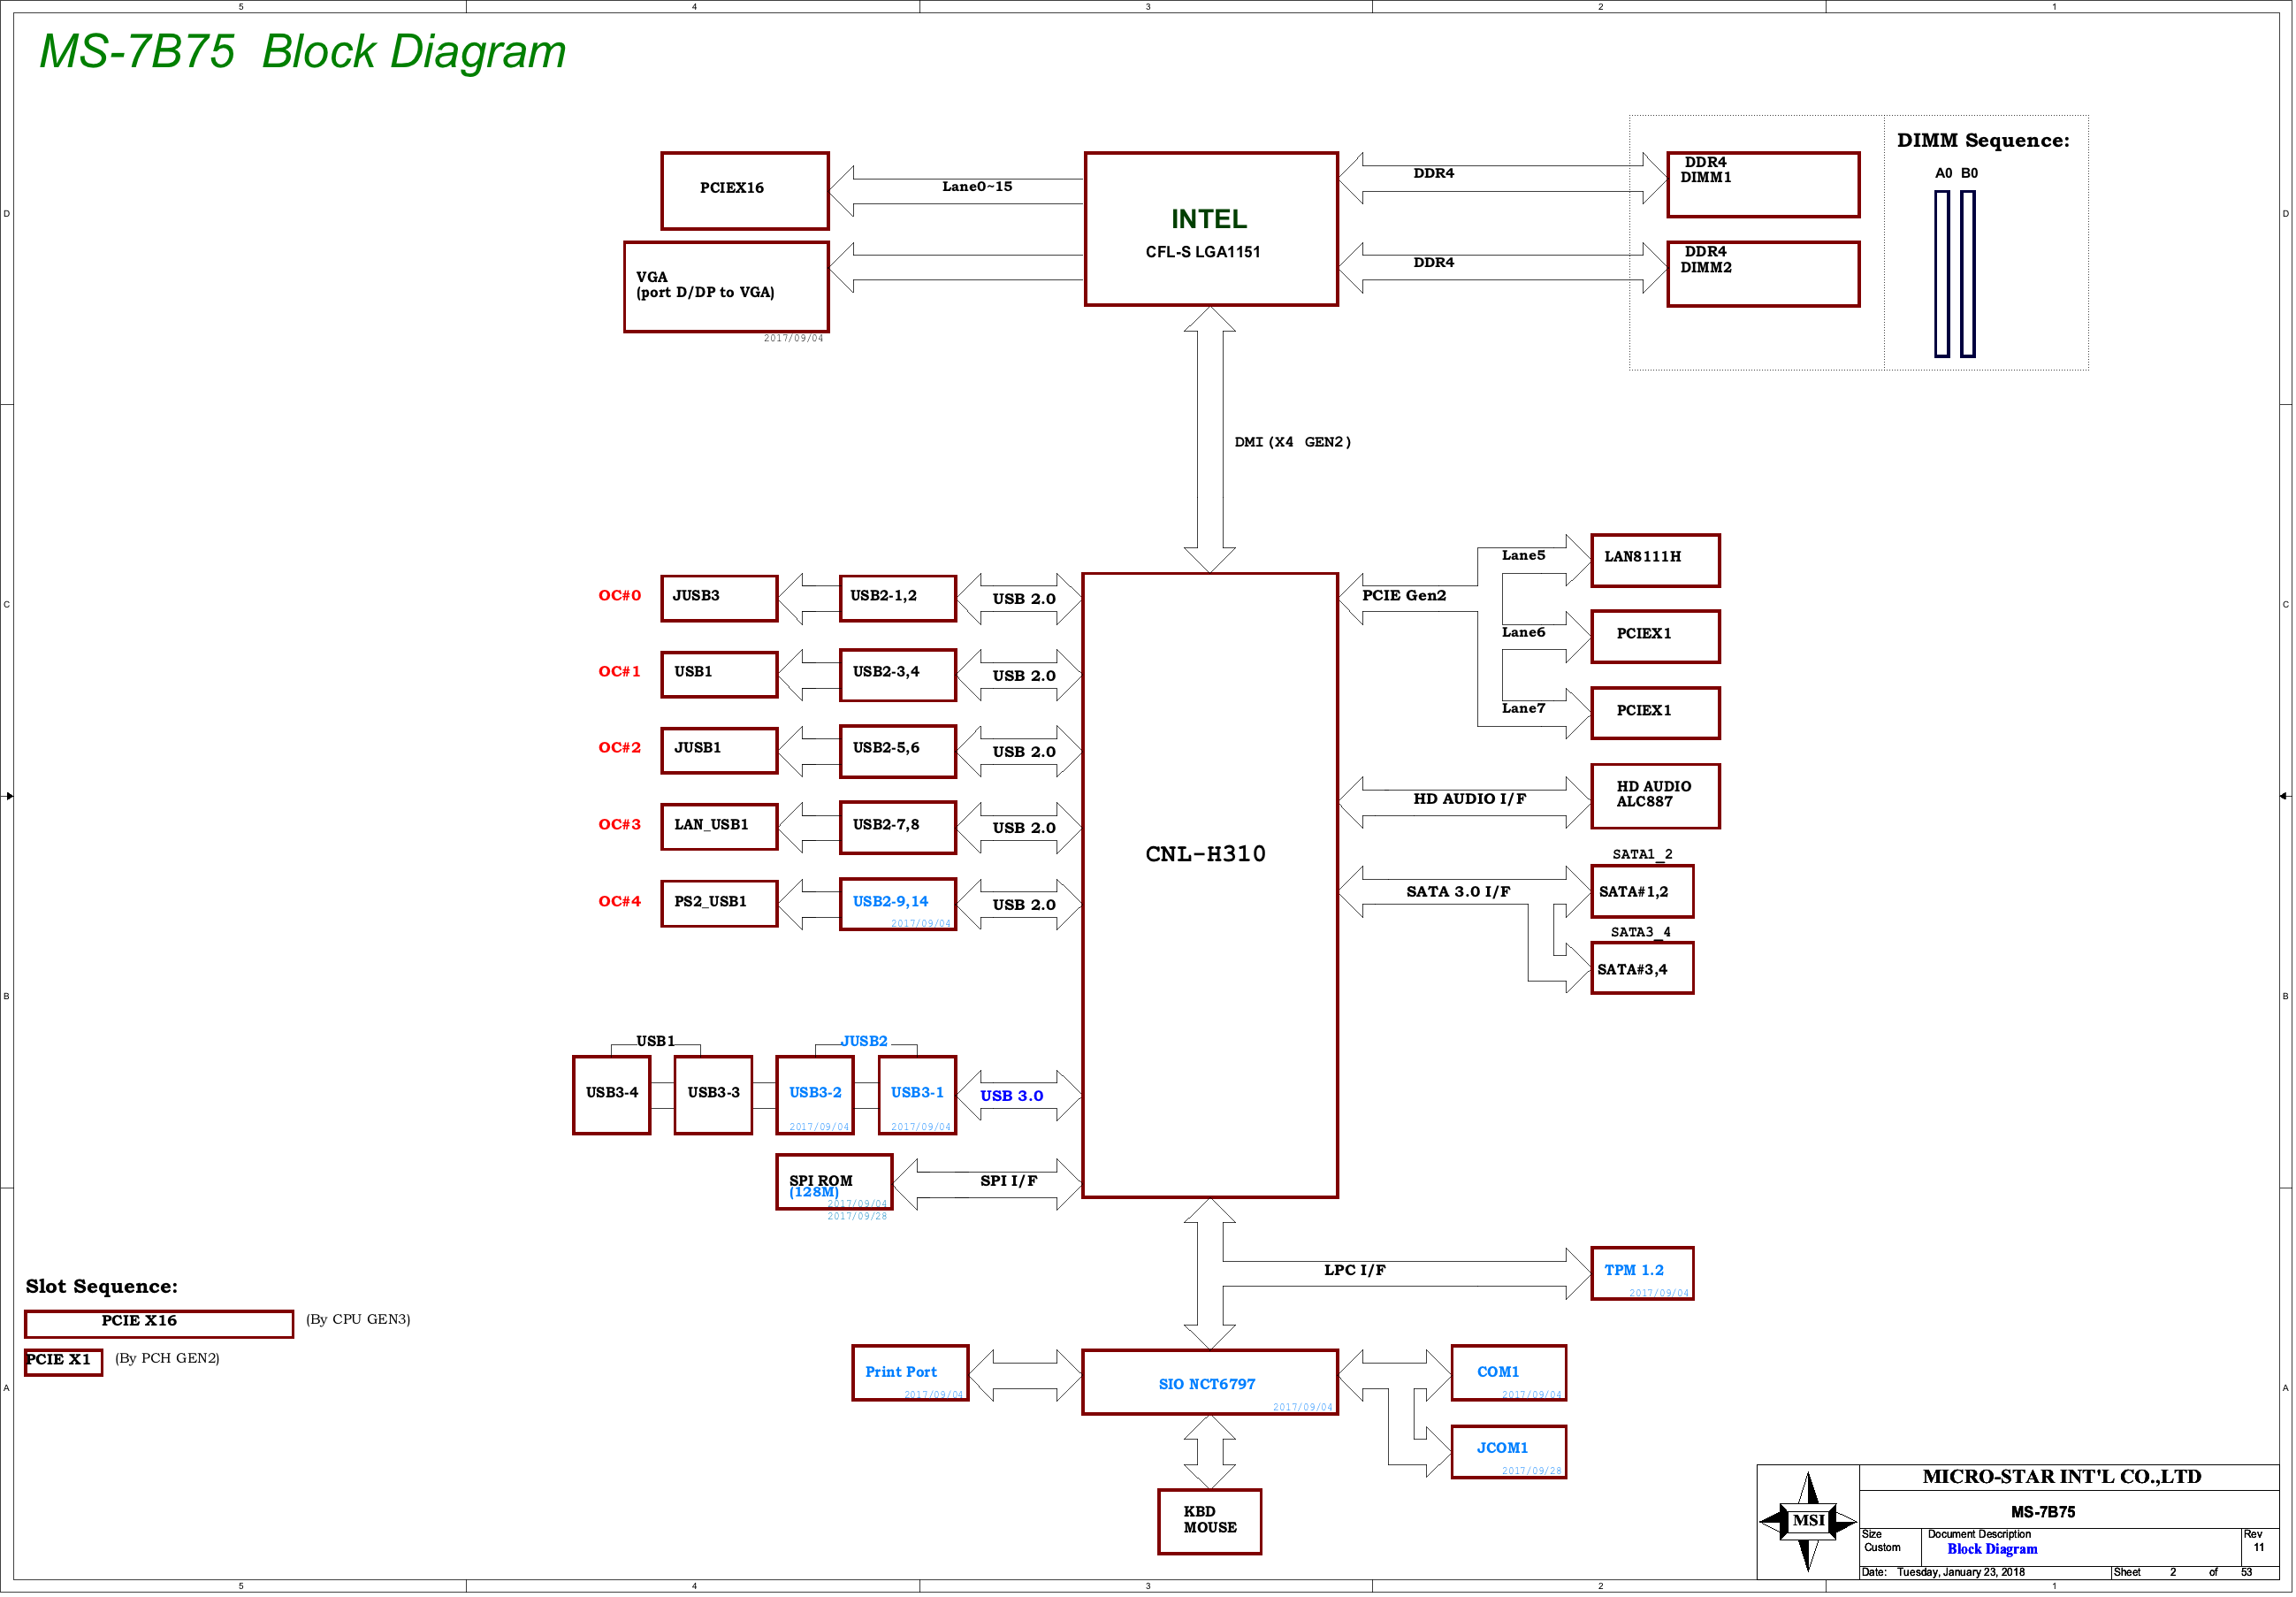Select the LAN8111H block
2296x1597 pixels.
[1655, 560]
